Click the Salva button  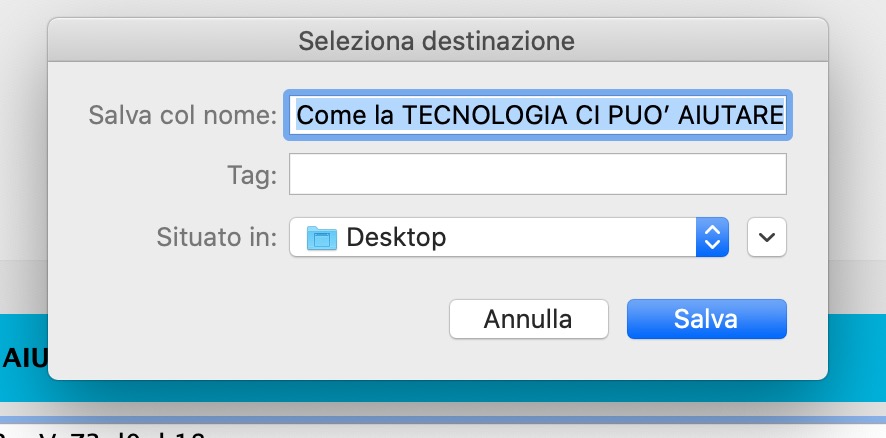point(706,320)
